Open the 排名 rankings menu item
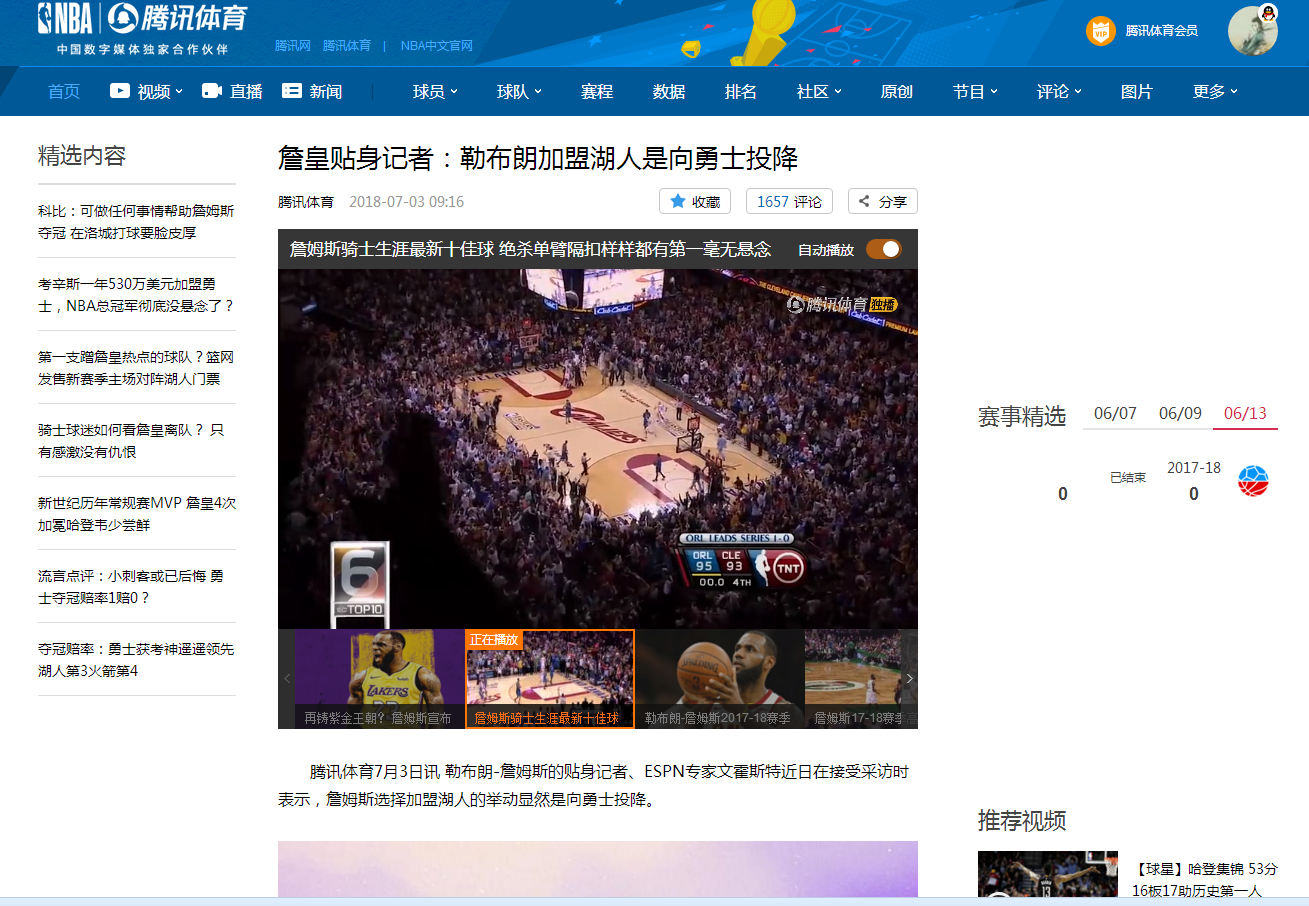Screen dimensions: 1309x906 pos(741,91)
